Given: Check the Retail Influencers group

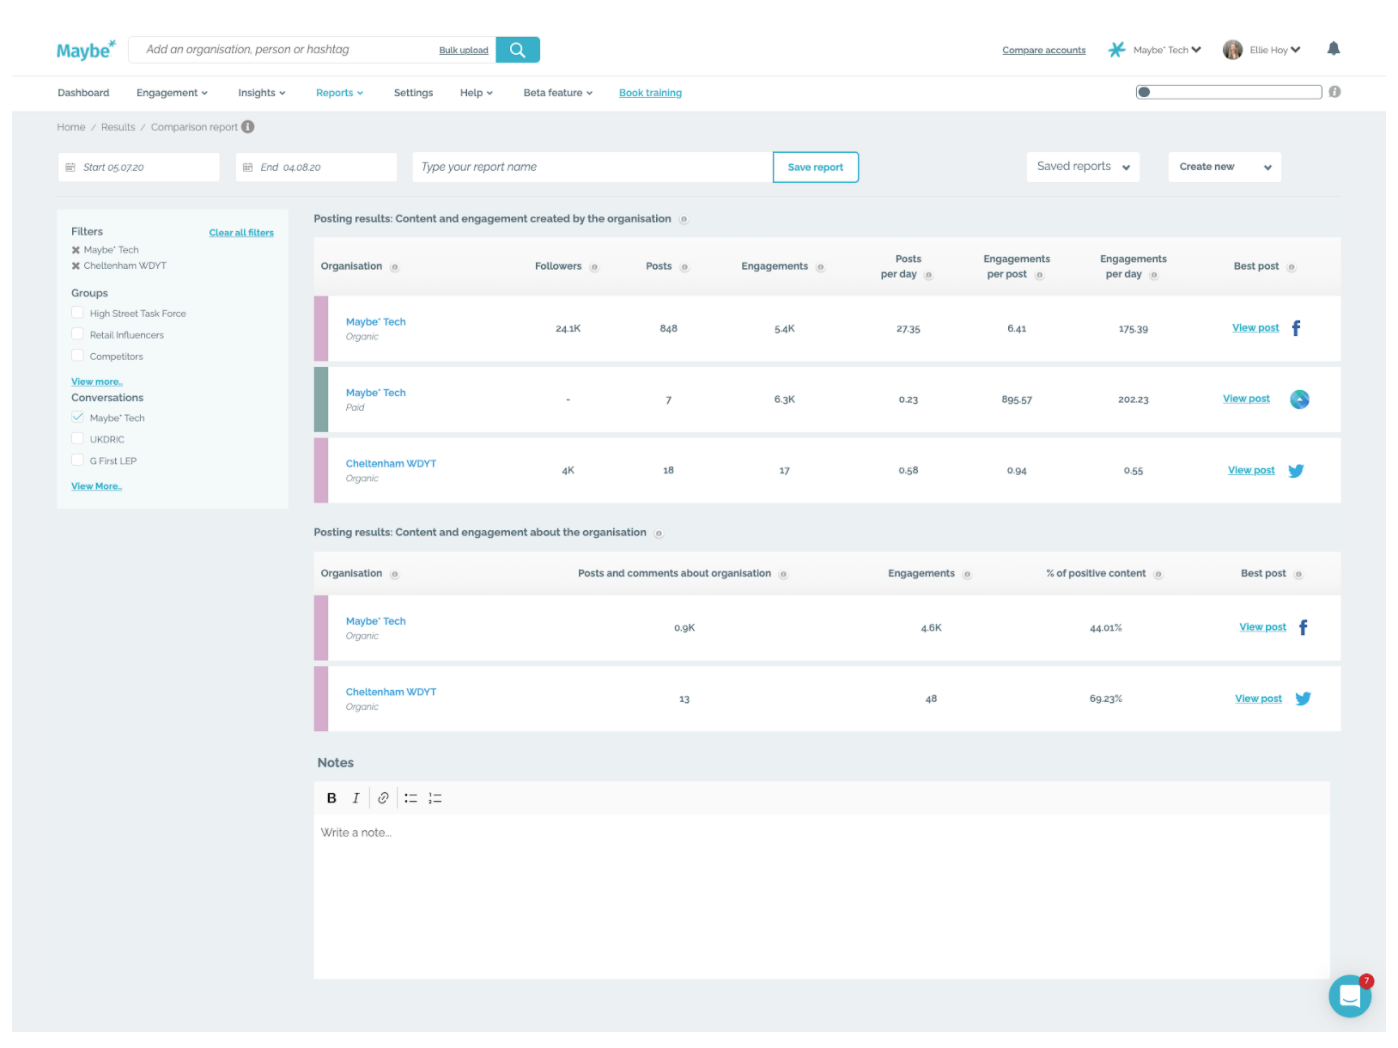Looking at the screenshot, I should [x=77, y=334].
